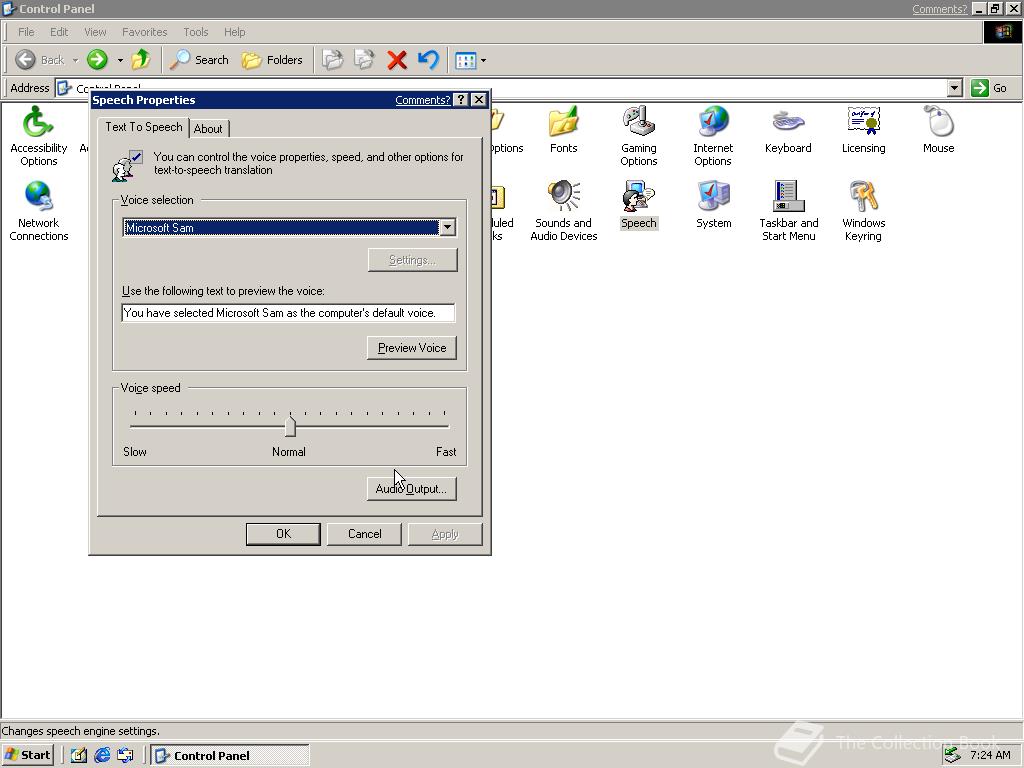Open Sounds and Audio Devices icon
The width and height of the screenshot is (1024, 768).
click(x=564, y=210)
